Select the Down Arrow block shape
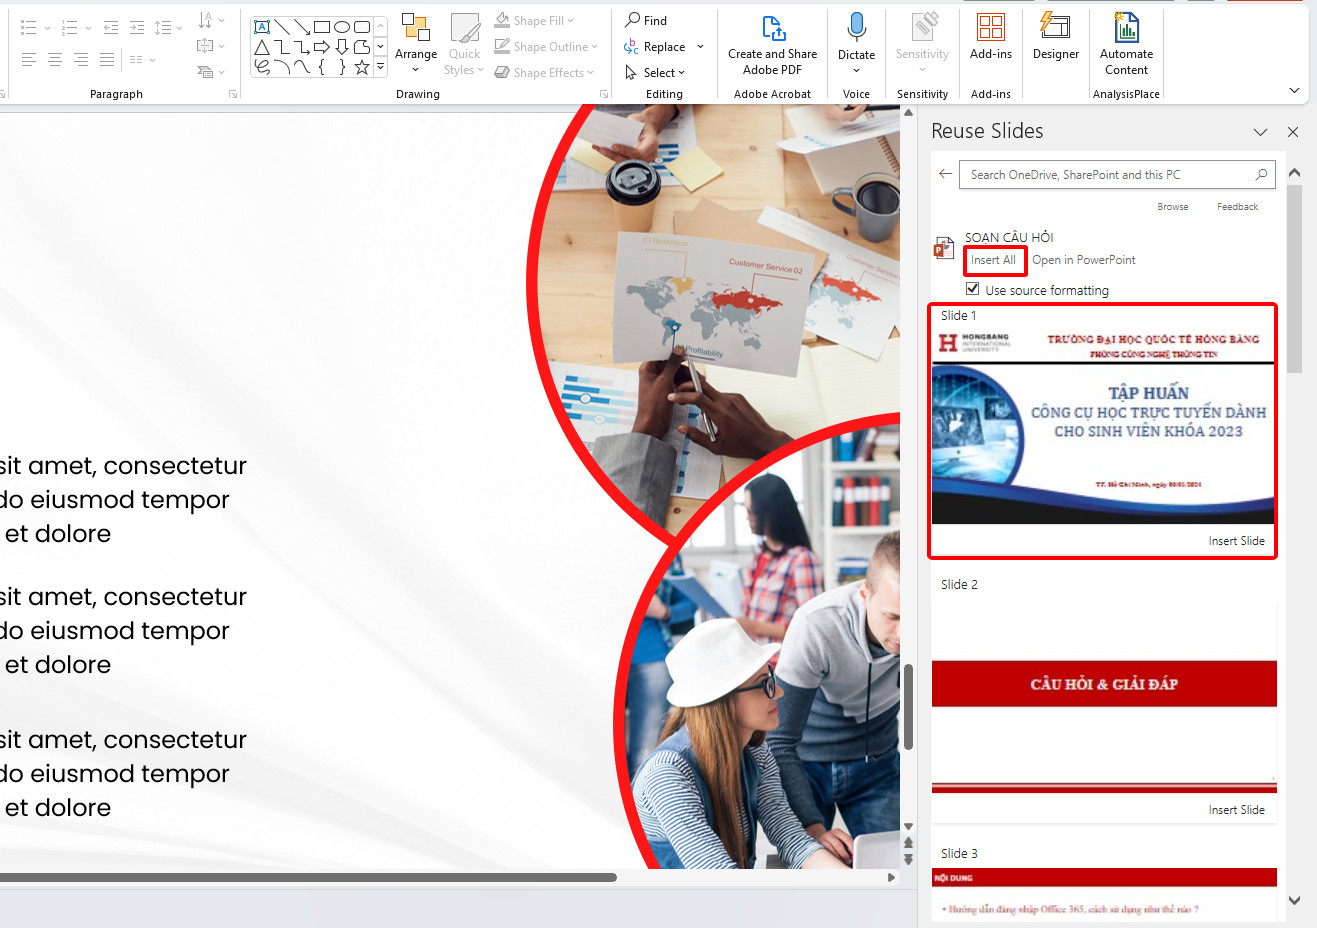 342,47
